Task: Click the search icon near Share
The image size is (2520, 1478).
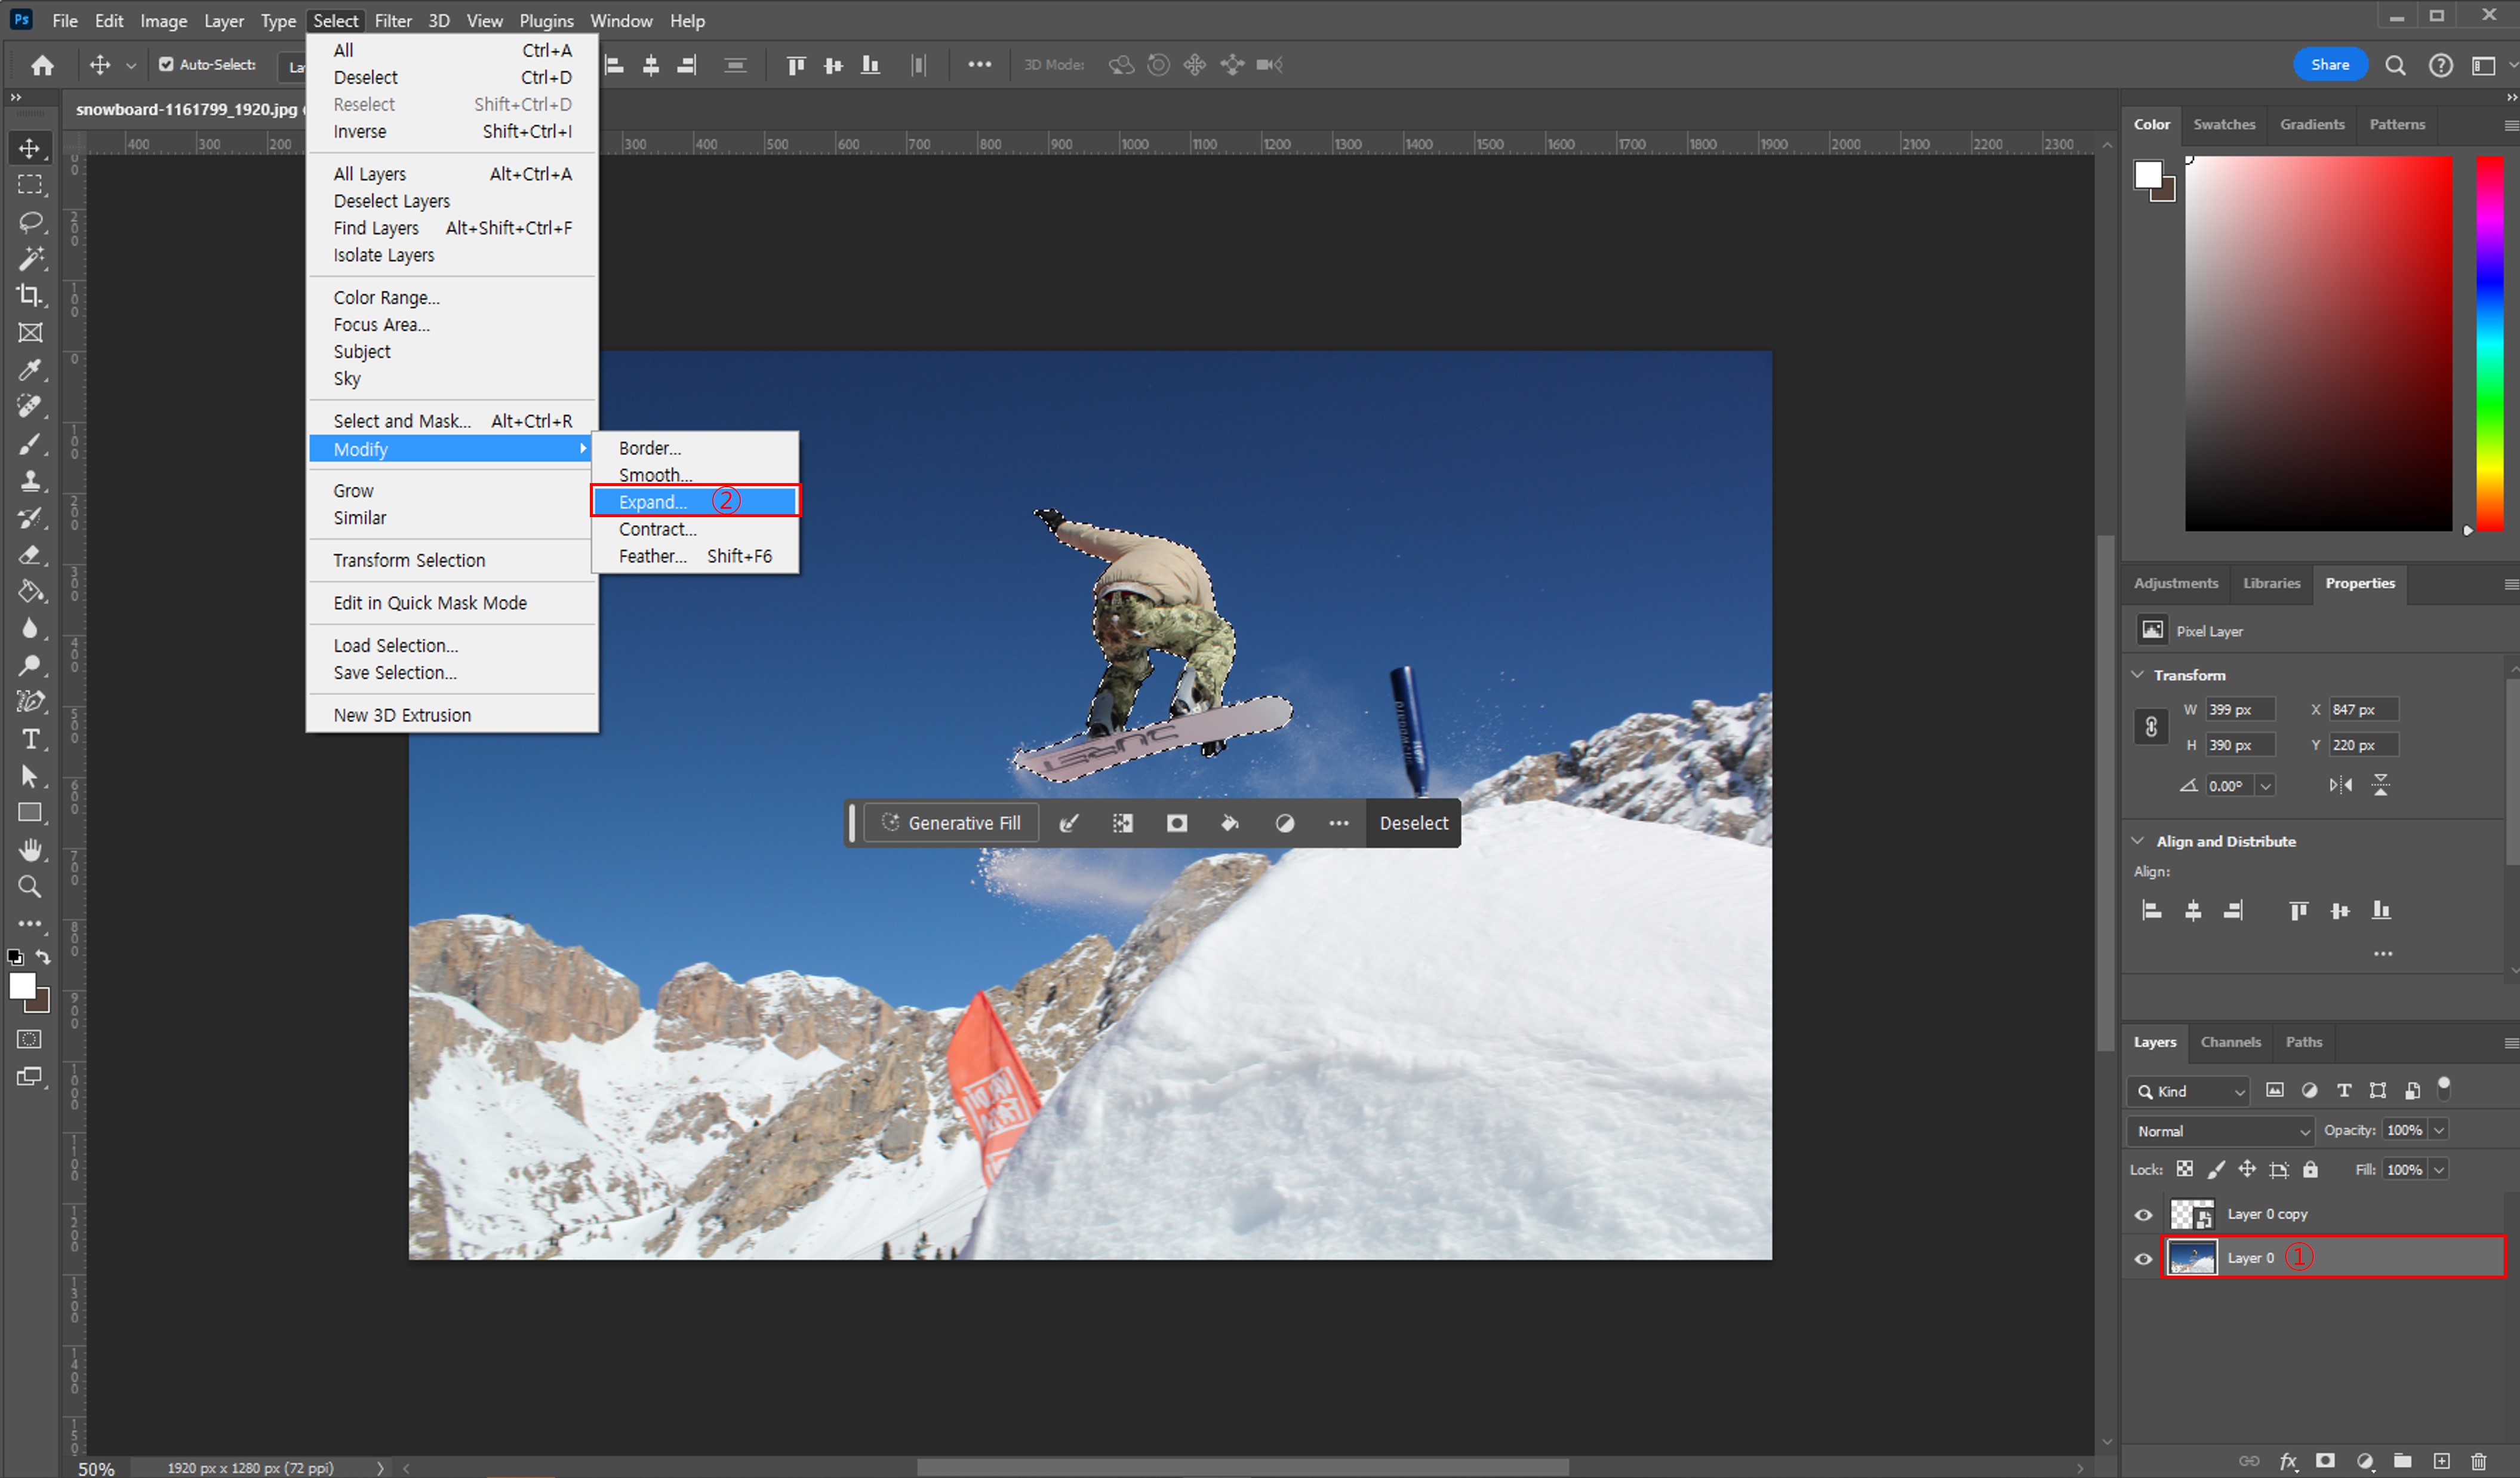Action: [2395, 65]
